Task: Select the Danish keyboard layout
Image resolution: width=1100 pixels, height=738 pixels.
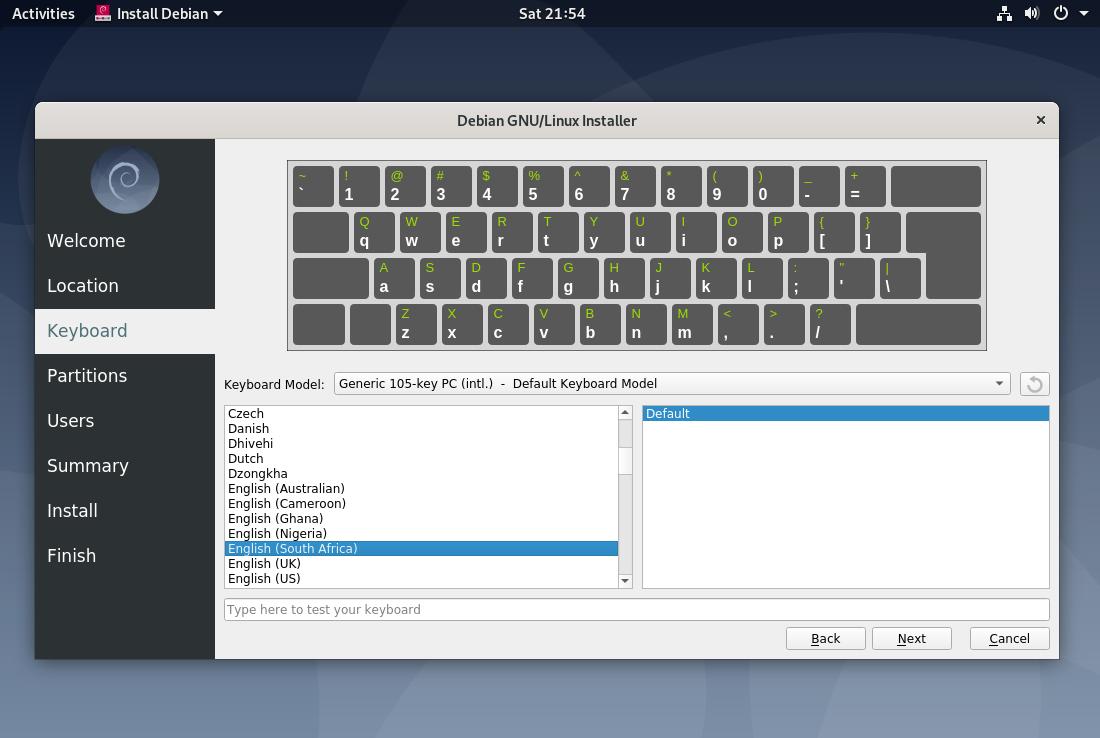Action: 421,428
